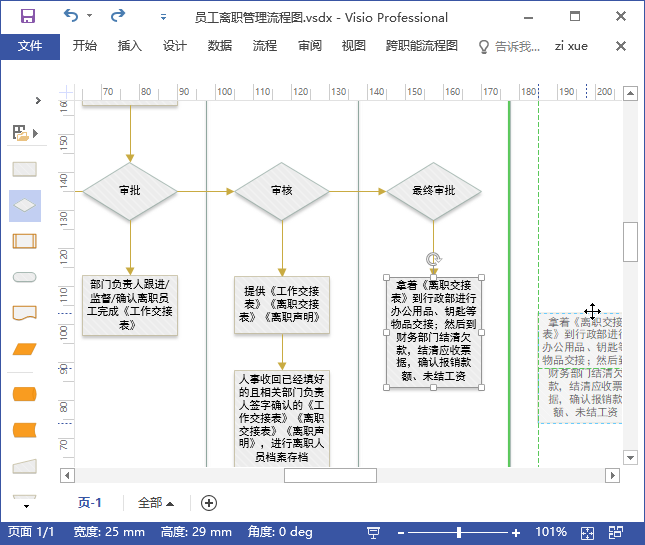Select the Subprocess shape in stencil

point(25,241)
